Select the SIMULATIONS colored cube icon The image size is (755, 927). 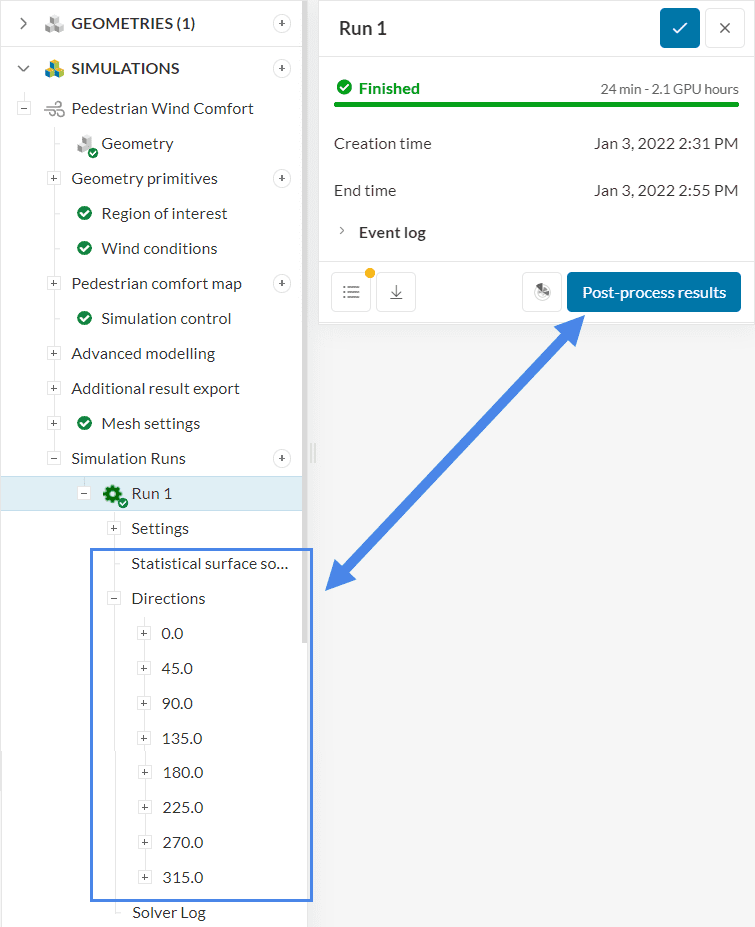[54, 68]
